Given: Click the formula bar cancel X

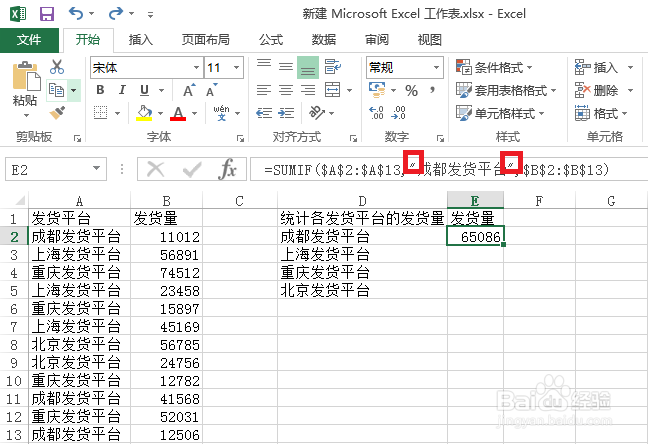Looking at the screenshot, I should [156, 169].
